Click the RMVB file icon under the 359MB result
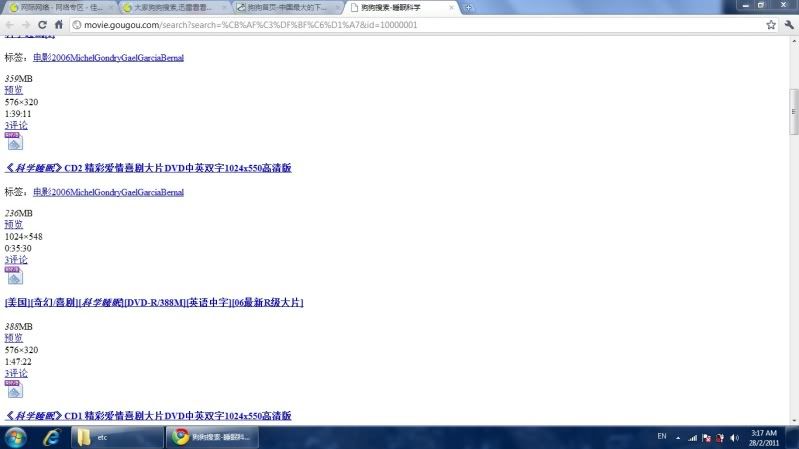This screenshot has width=799, height=449. [14, 142]
